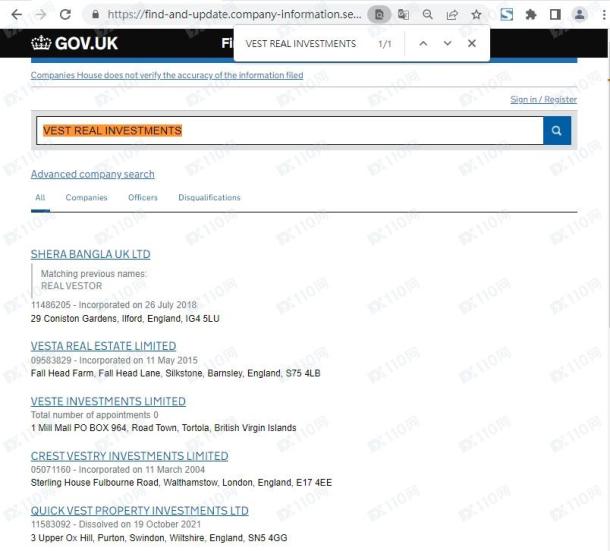Click the company search input field
Image resolution: width=610 pixels, height=551 pixels.
click(289, 130)
